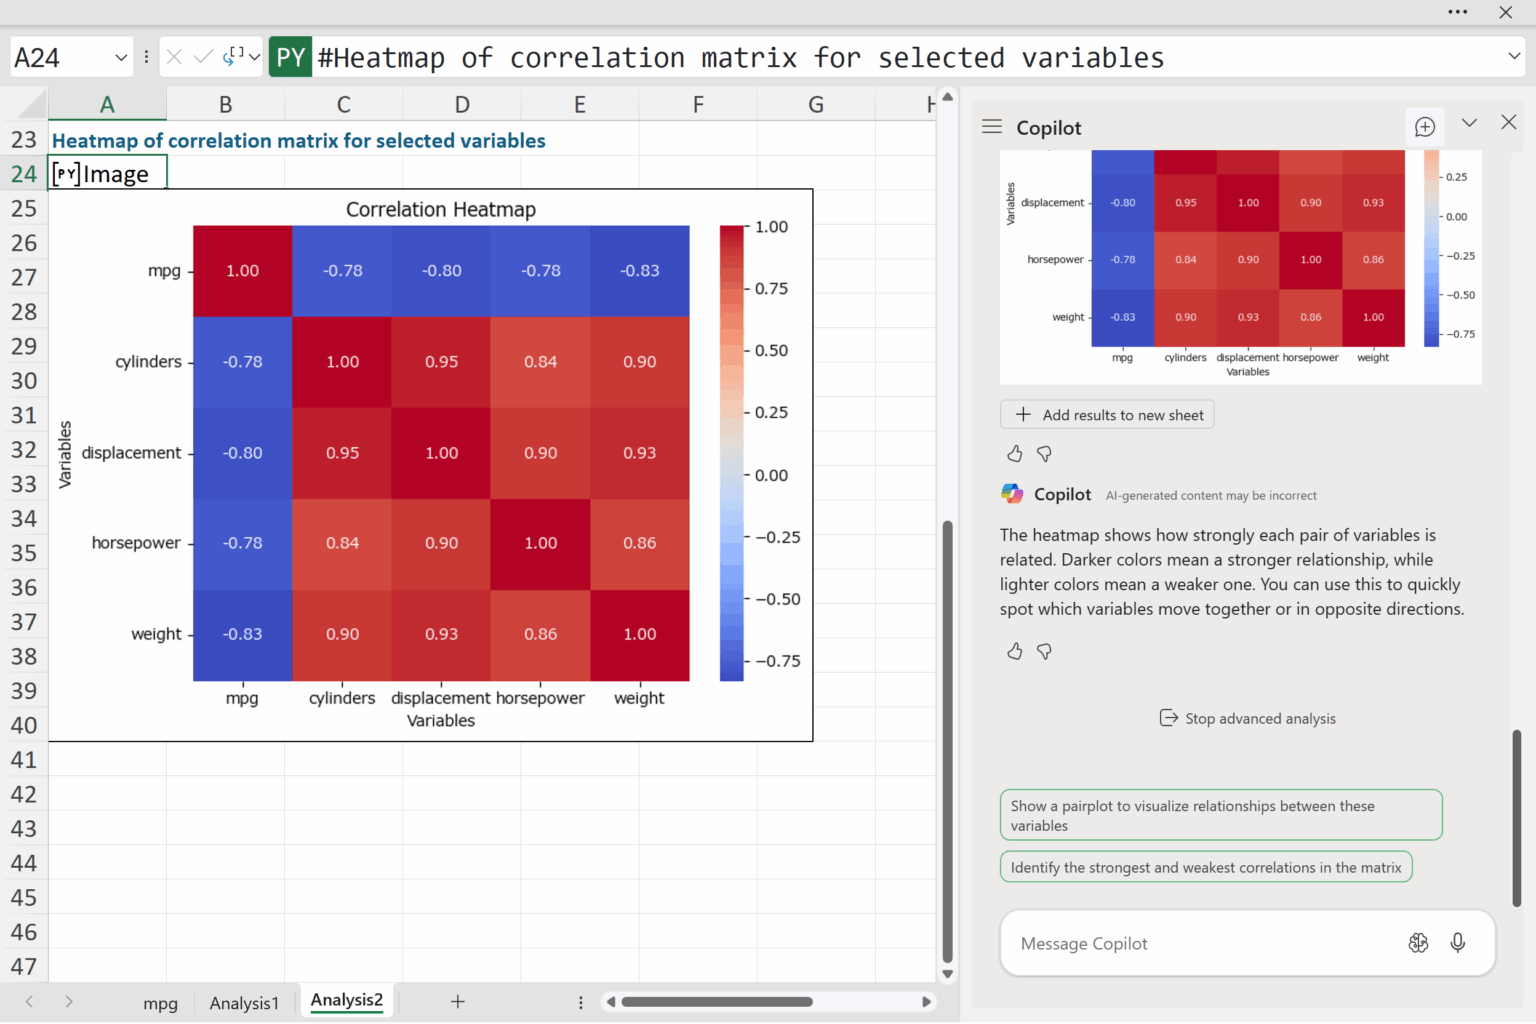1536x1024 pixels.
Task: Switch to the Analysis1 sheet tab
Action: click(x=244, y=1003)
